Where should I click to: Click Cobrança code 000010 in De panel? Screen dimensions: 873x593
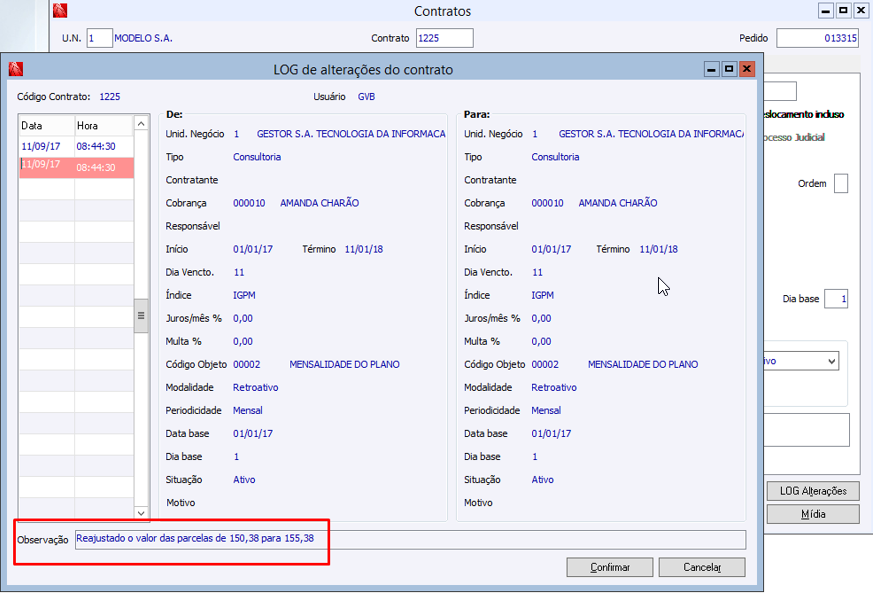point(249,203)
